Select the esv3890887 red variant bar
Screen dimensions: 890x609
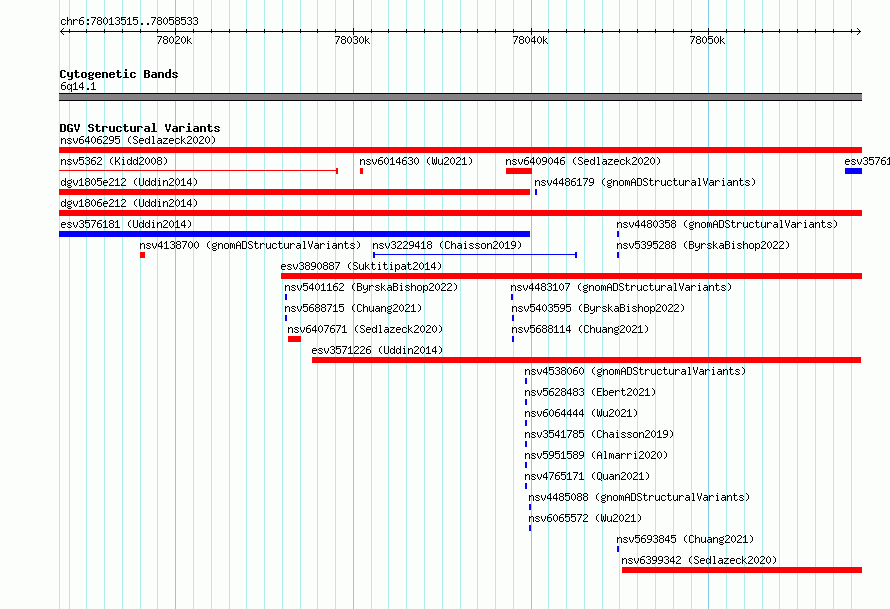coord(572,276)
